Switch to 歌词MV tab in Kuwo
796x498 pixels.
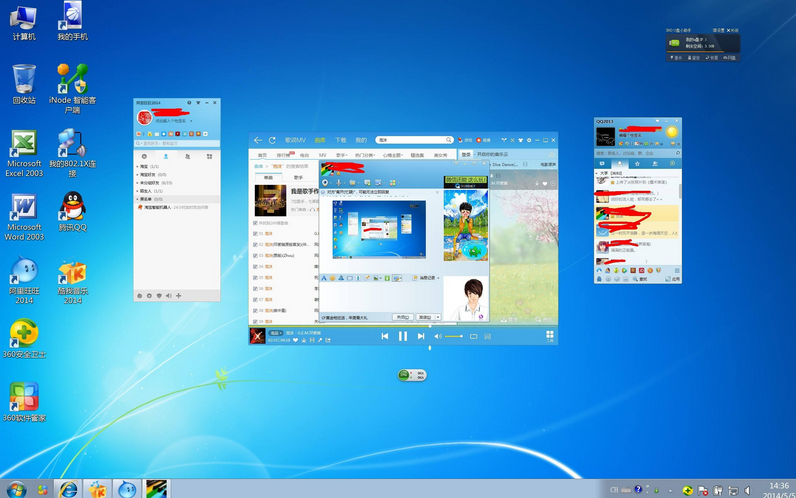[295, 140]
